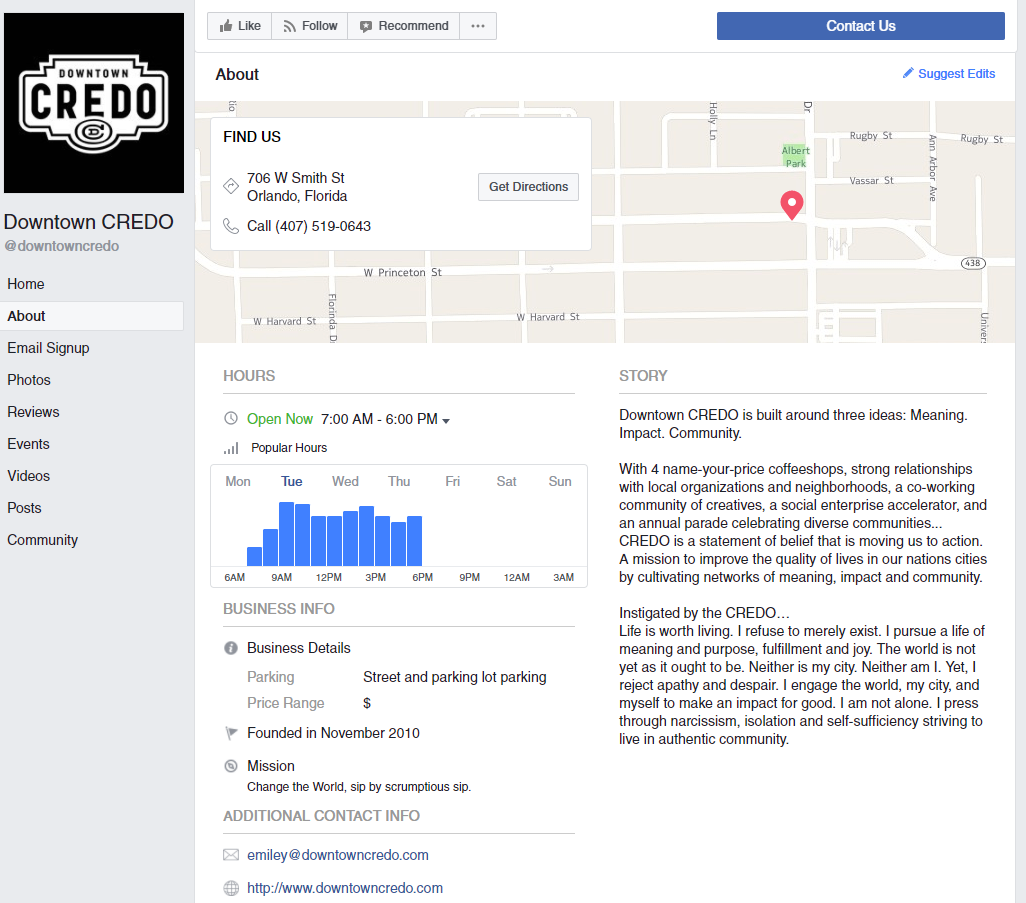Click the Follow button
This screenshot has width=1026, height=903.
click(x=310, y=26)
